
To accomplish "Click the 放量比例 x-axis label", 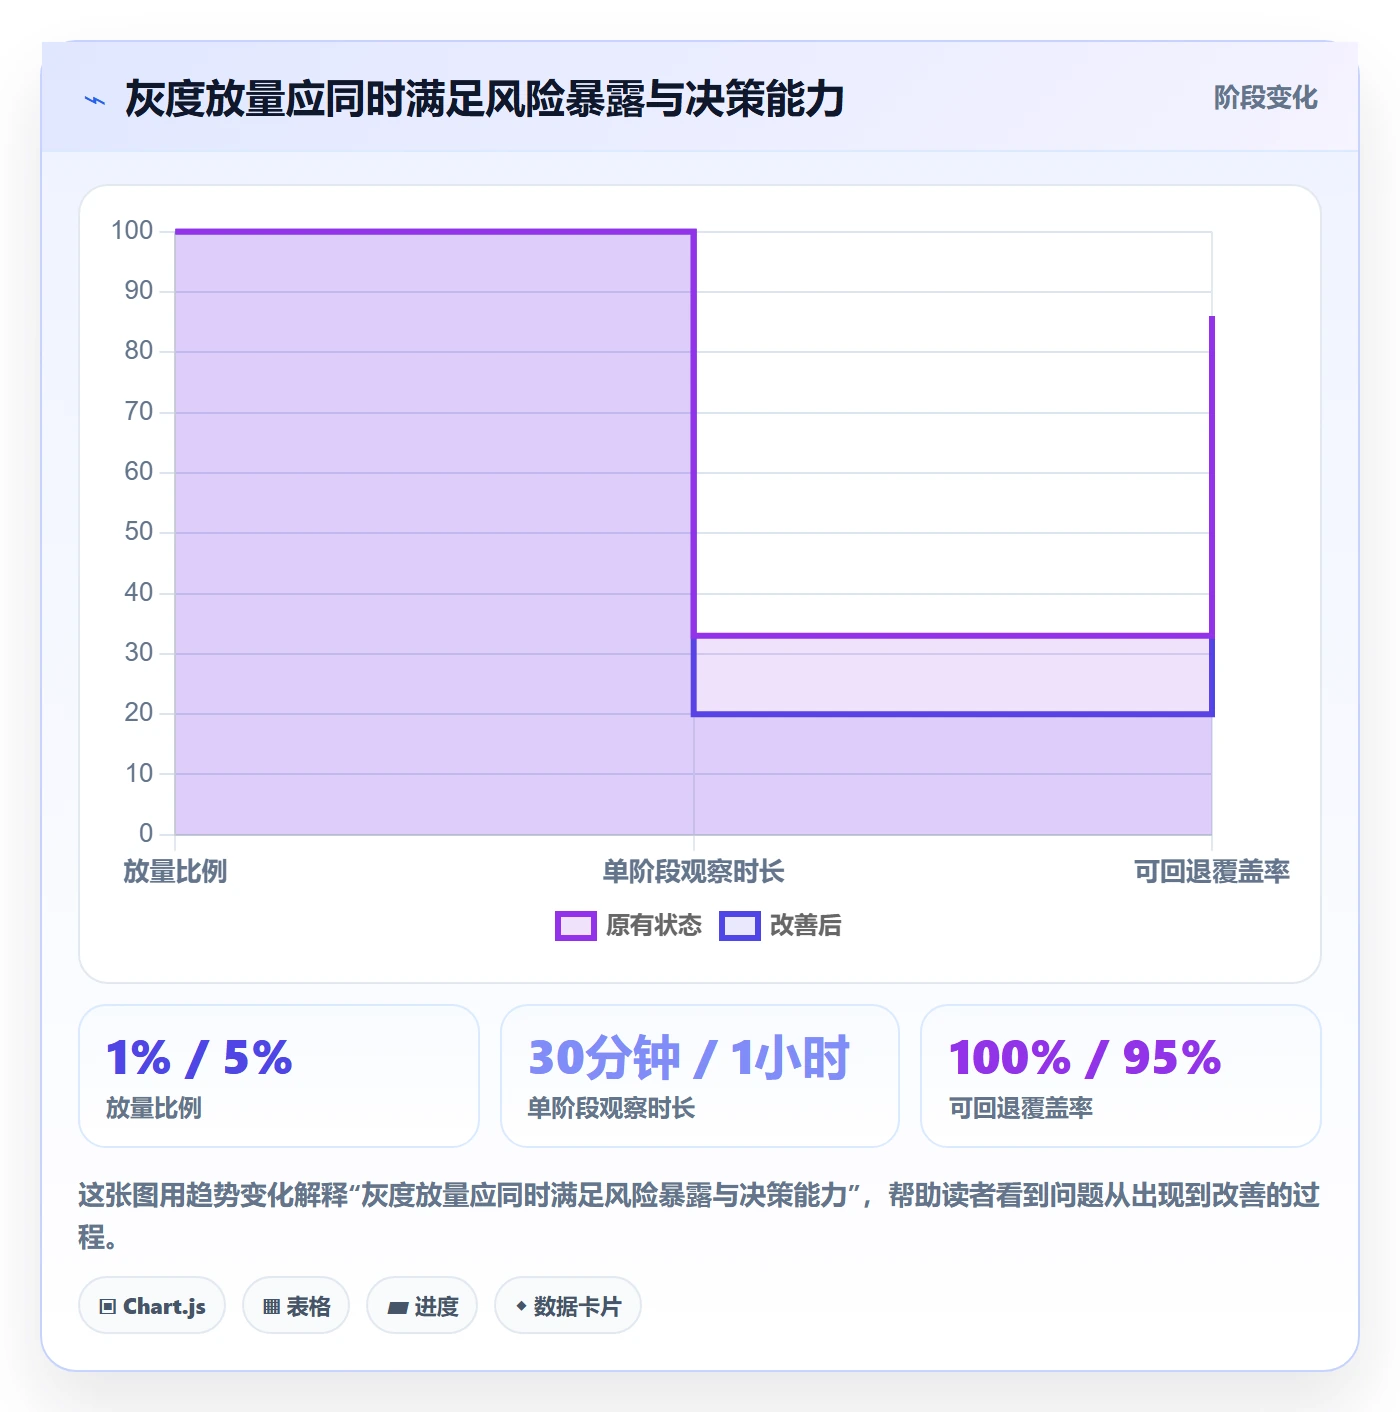I will coord(175,872).
